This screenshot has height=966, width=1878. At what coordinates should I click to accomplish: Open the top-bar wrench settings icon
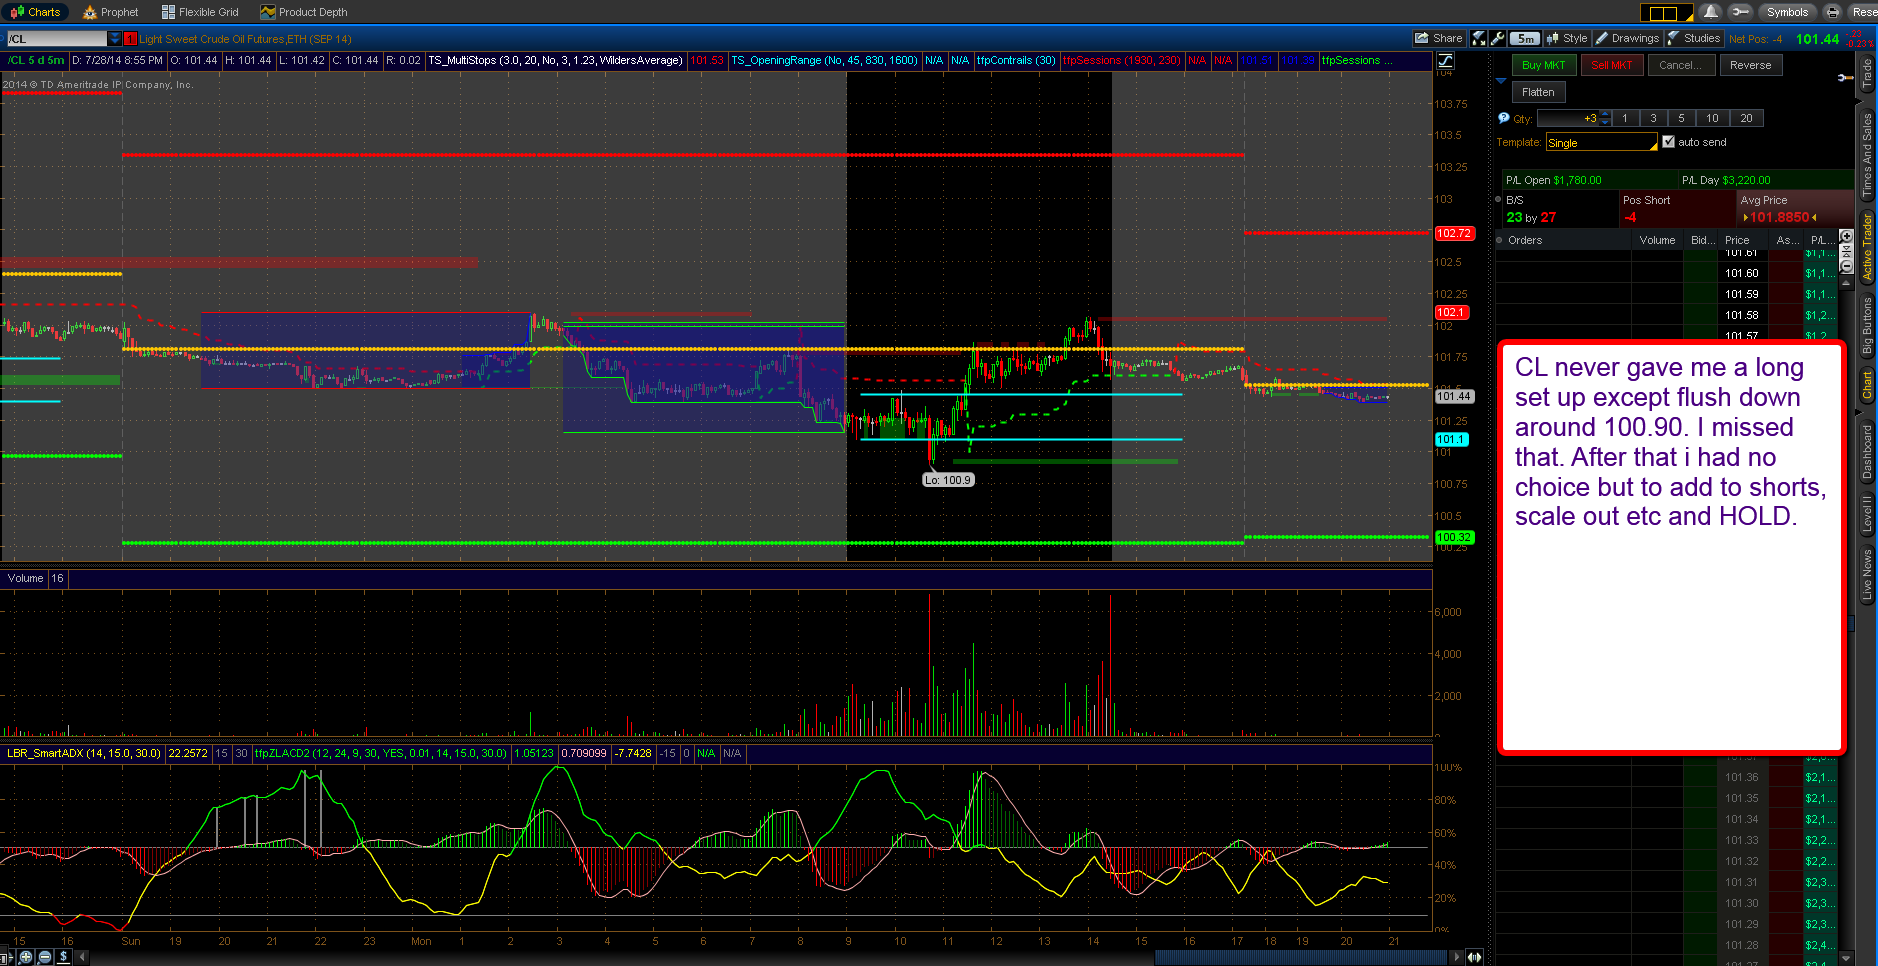tap(1740, 12)
